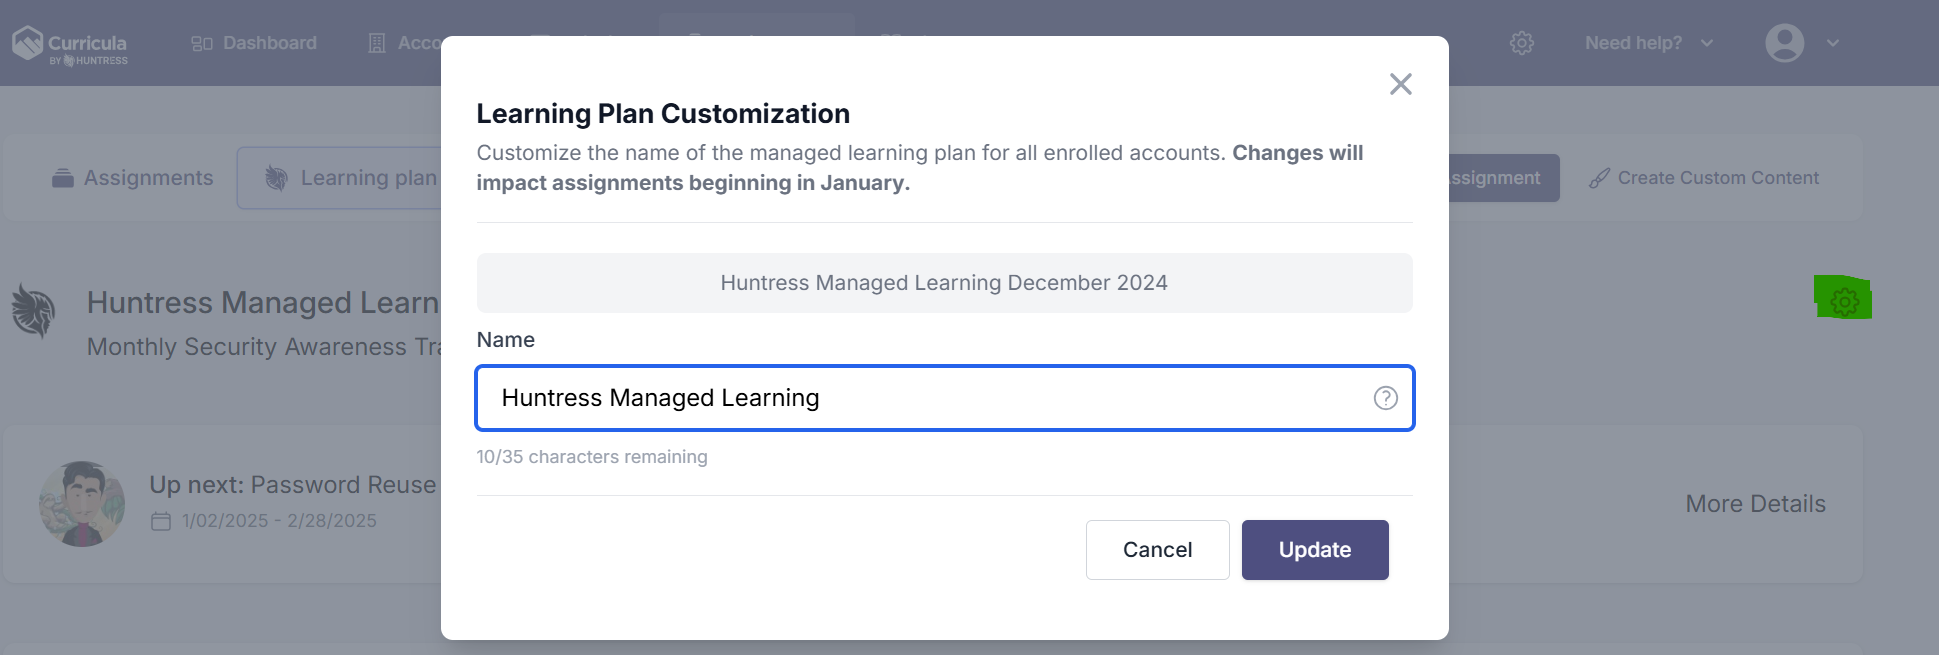This screenshot has height=655, width=1939.
Task: Click the Dashboard icon in navigation bar
Action: point(202,43)
